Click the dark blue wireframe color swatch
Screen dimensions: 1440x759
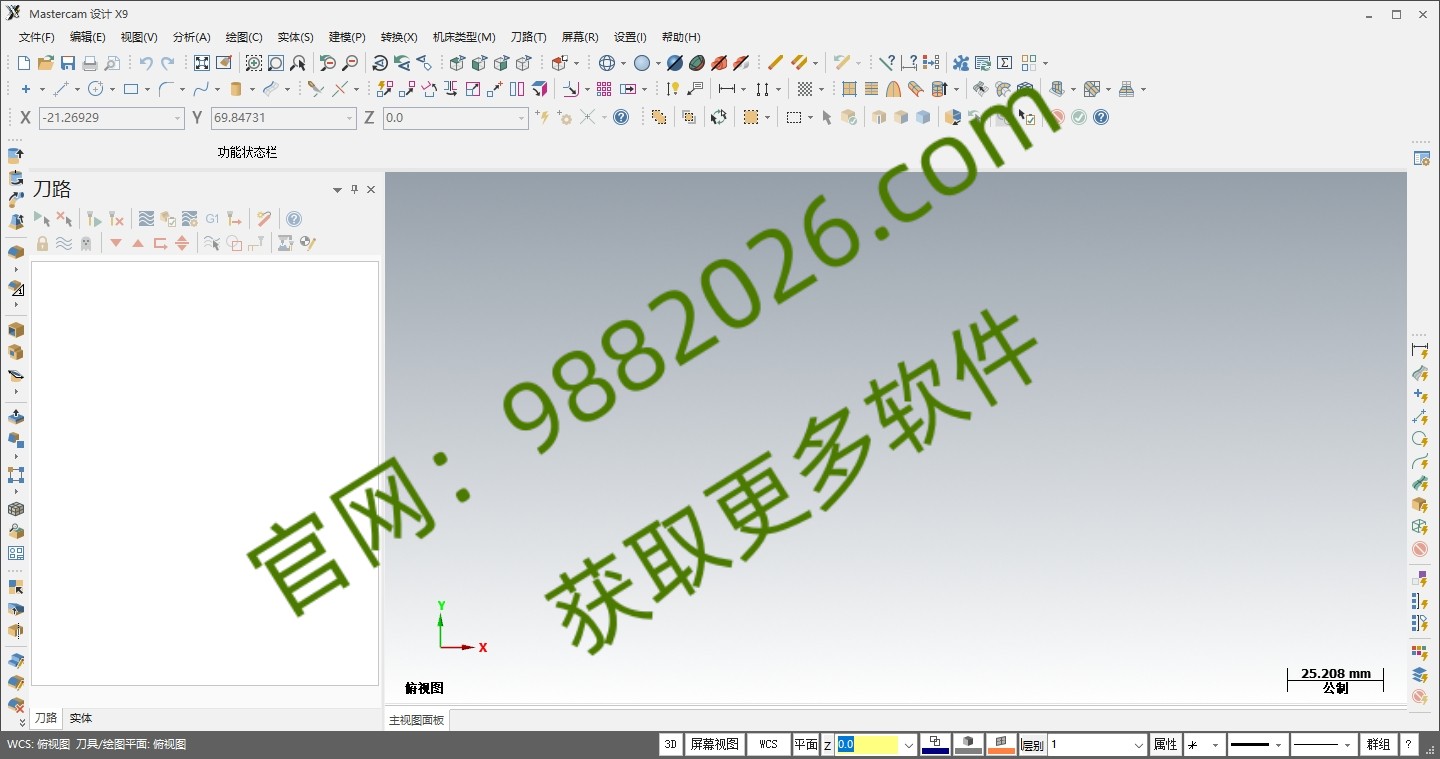click(935, 744)
